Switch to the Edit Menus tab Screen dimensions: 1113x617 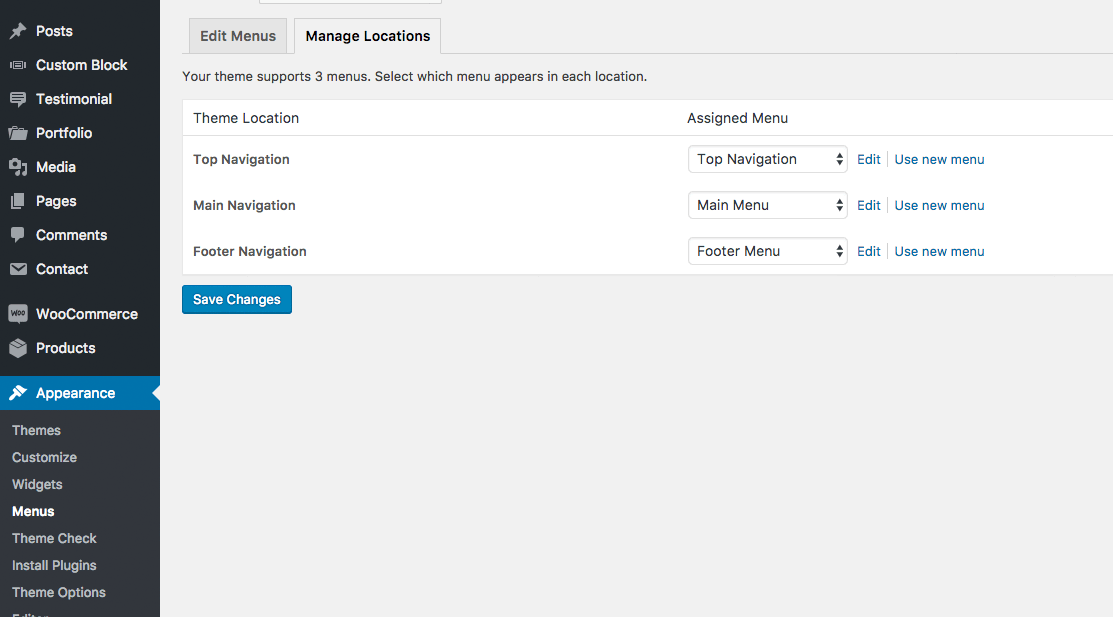pos(238,36)
